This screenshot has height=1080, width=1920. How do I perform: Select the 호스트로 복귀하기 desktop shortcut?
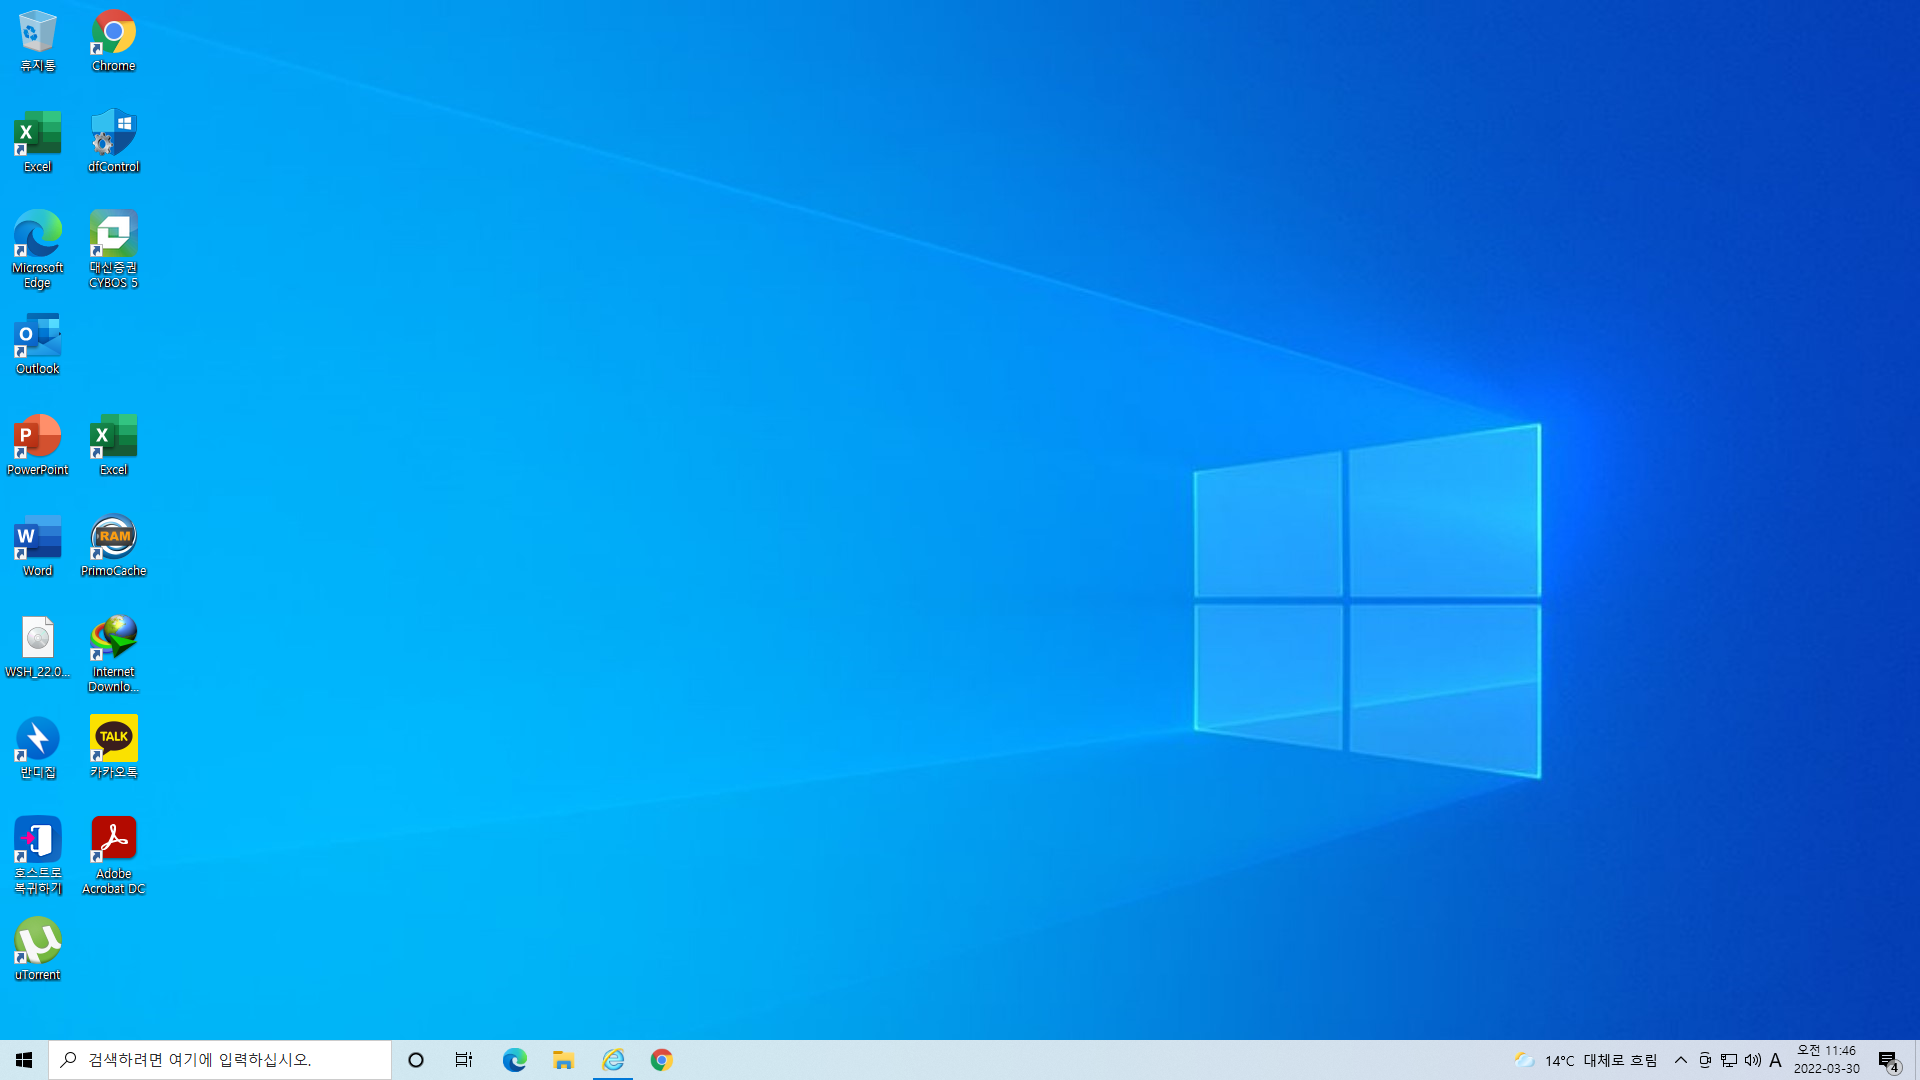coord(38,856)
